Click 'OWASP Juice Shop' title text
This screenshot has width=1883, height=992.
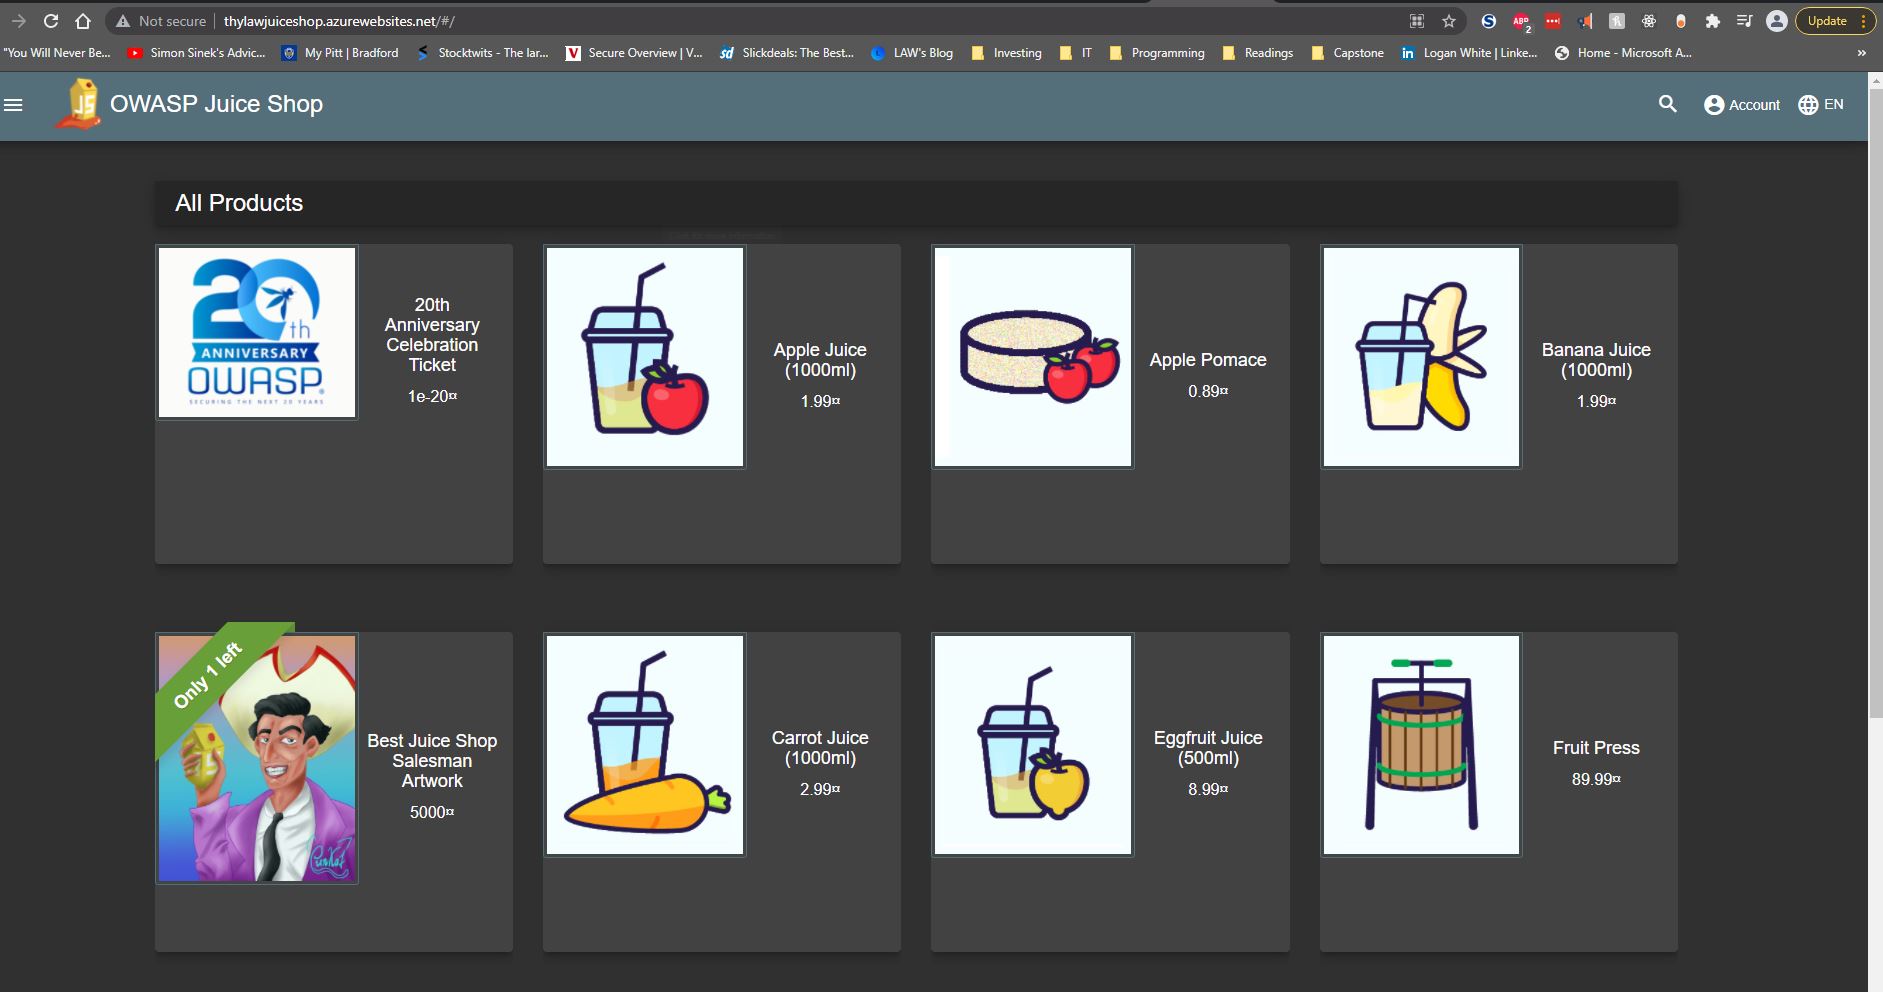point(216,104)
